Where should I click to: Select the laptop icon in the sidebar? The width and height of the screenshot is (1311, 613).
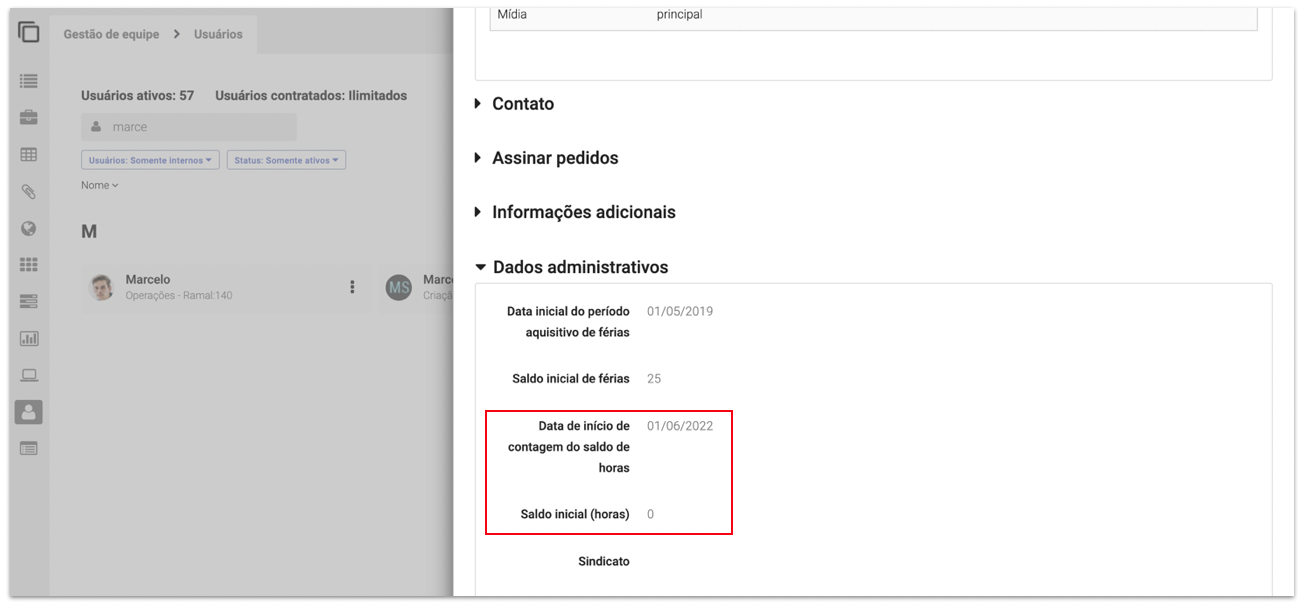point(29,376)
